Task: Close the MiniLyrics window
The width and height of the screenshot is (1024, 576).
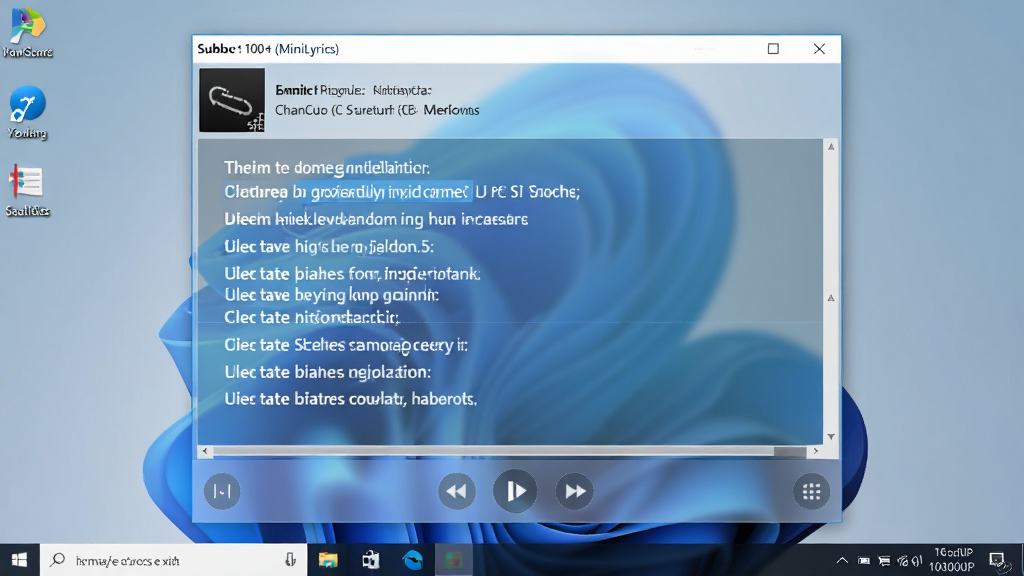Action: click(819, 49)
